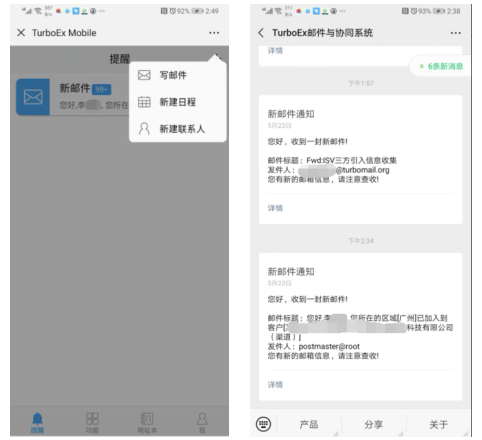Close the TurboEx Mobile page with X

[x=21, y=33]
